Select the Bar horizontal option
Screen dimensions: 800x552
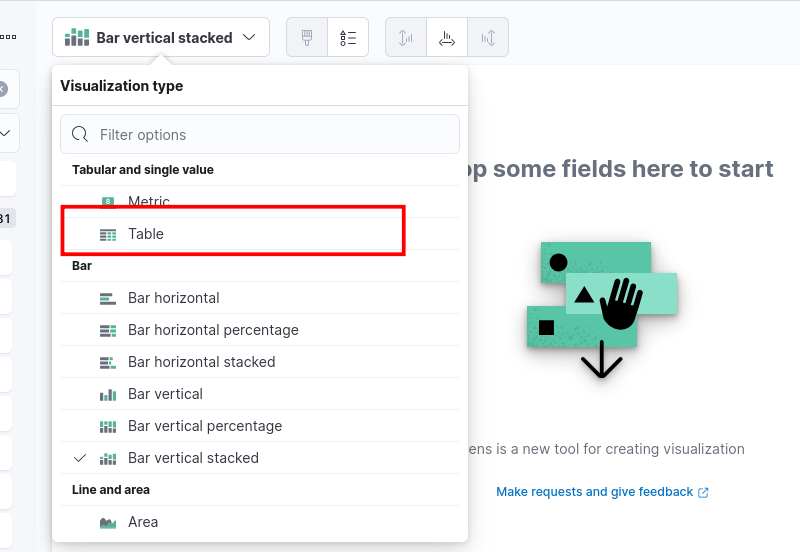click(x=173, y=298)
